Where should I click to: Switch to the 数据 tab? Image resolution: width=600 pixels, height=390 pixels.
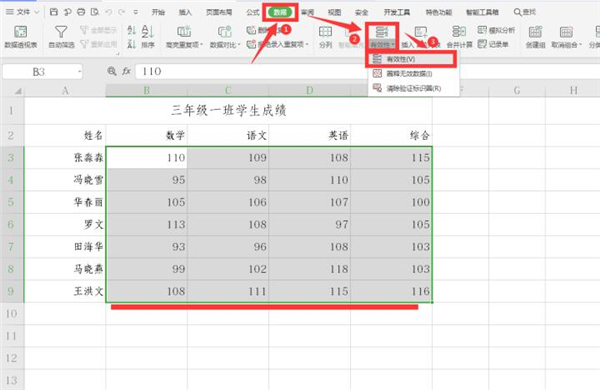coord(280,12)
